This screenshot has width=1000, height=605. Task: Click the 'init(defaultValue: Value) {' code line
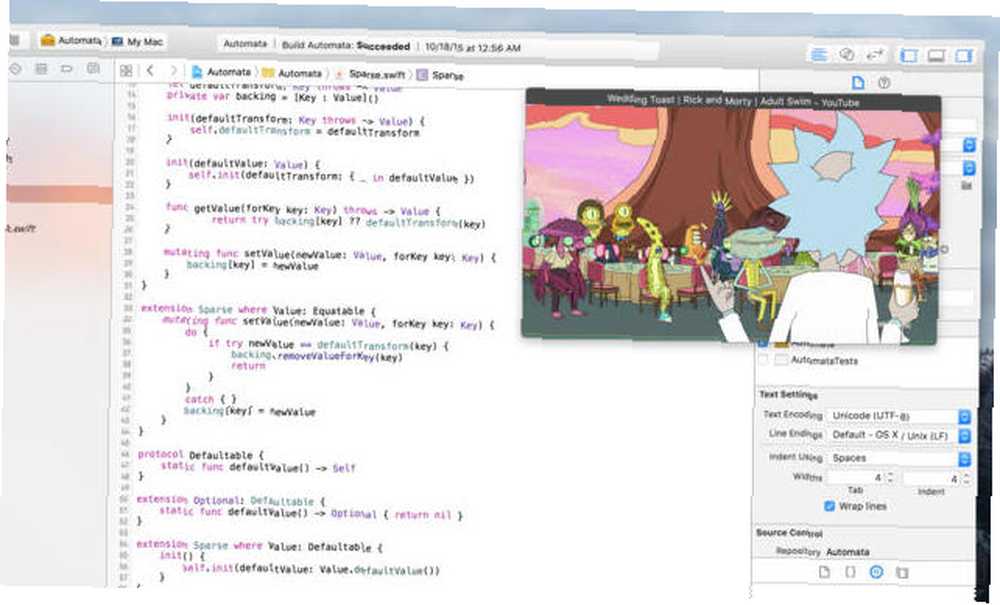243,164
